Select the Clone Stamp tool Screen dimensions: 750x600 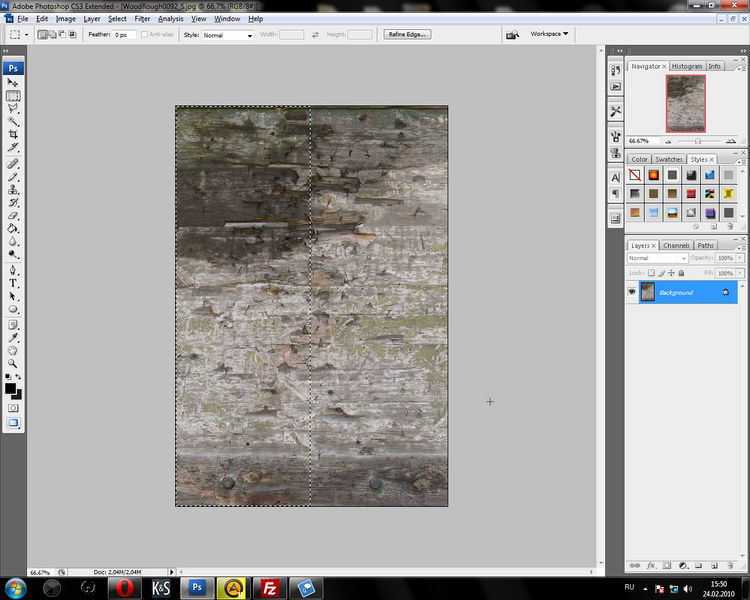tap(13, 190)
